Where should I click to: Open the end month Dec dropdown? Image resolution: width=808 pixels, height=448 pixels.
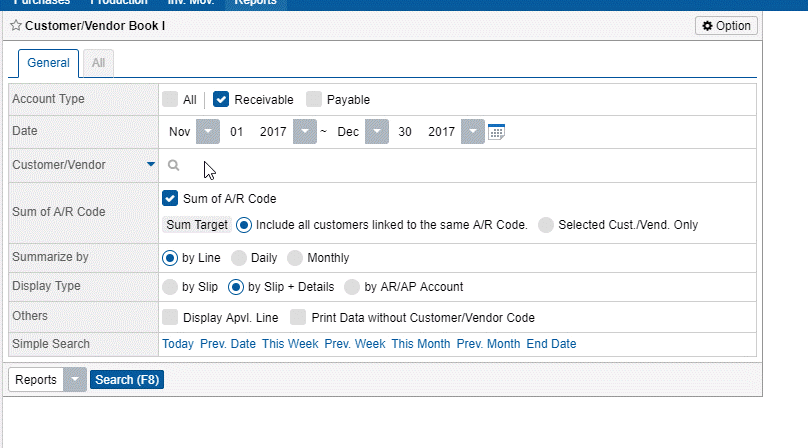tap(377, 131)
